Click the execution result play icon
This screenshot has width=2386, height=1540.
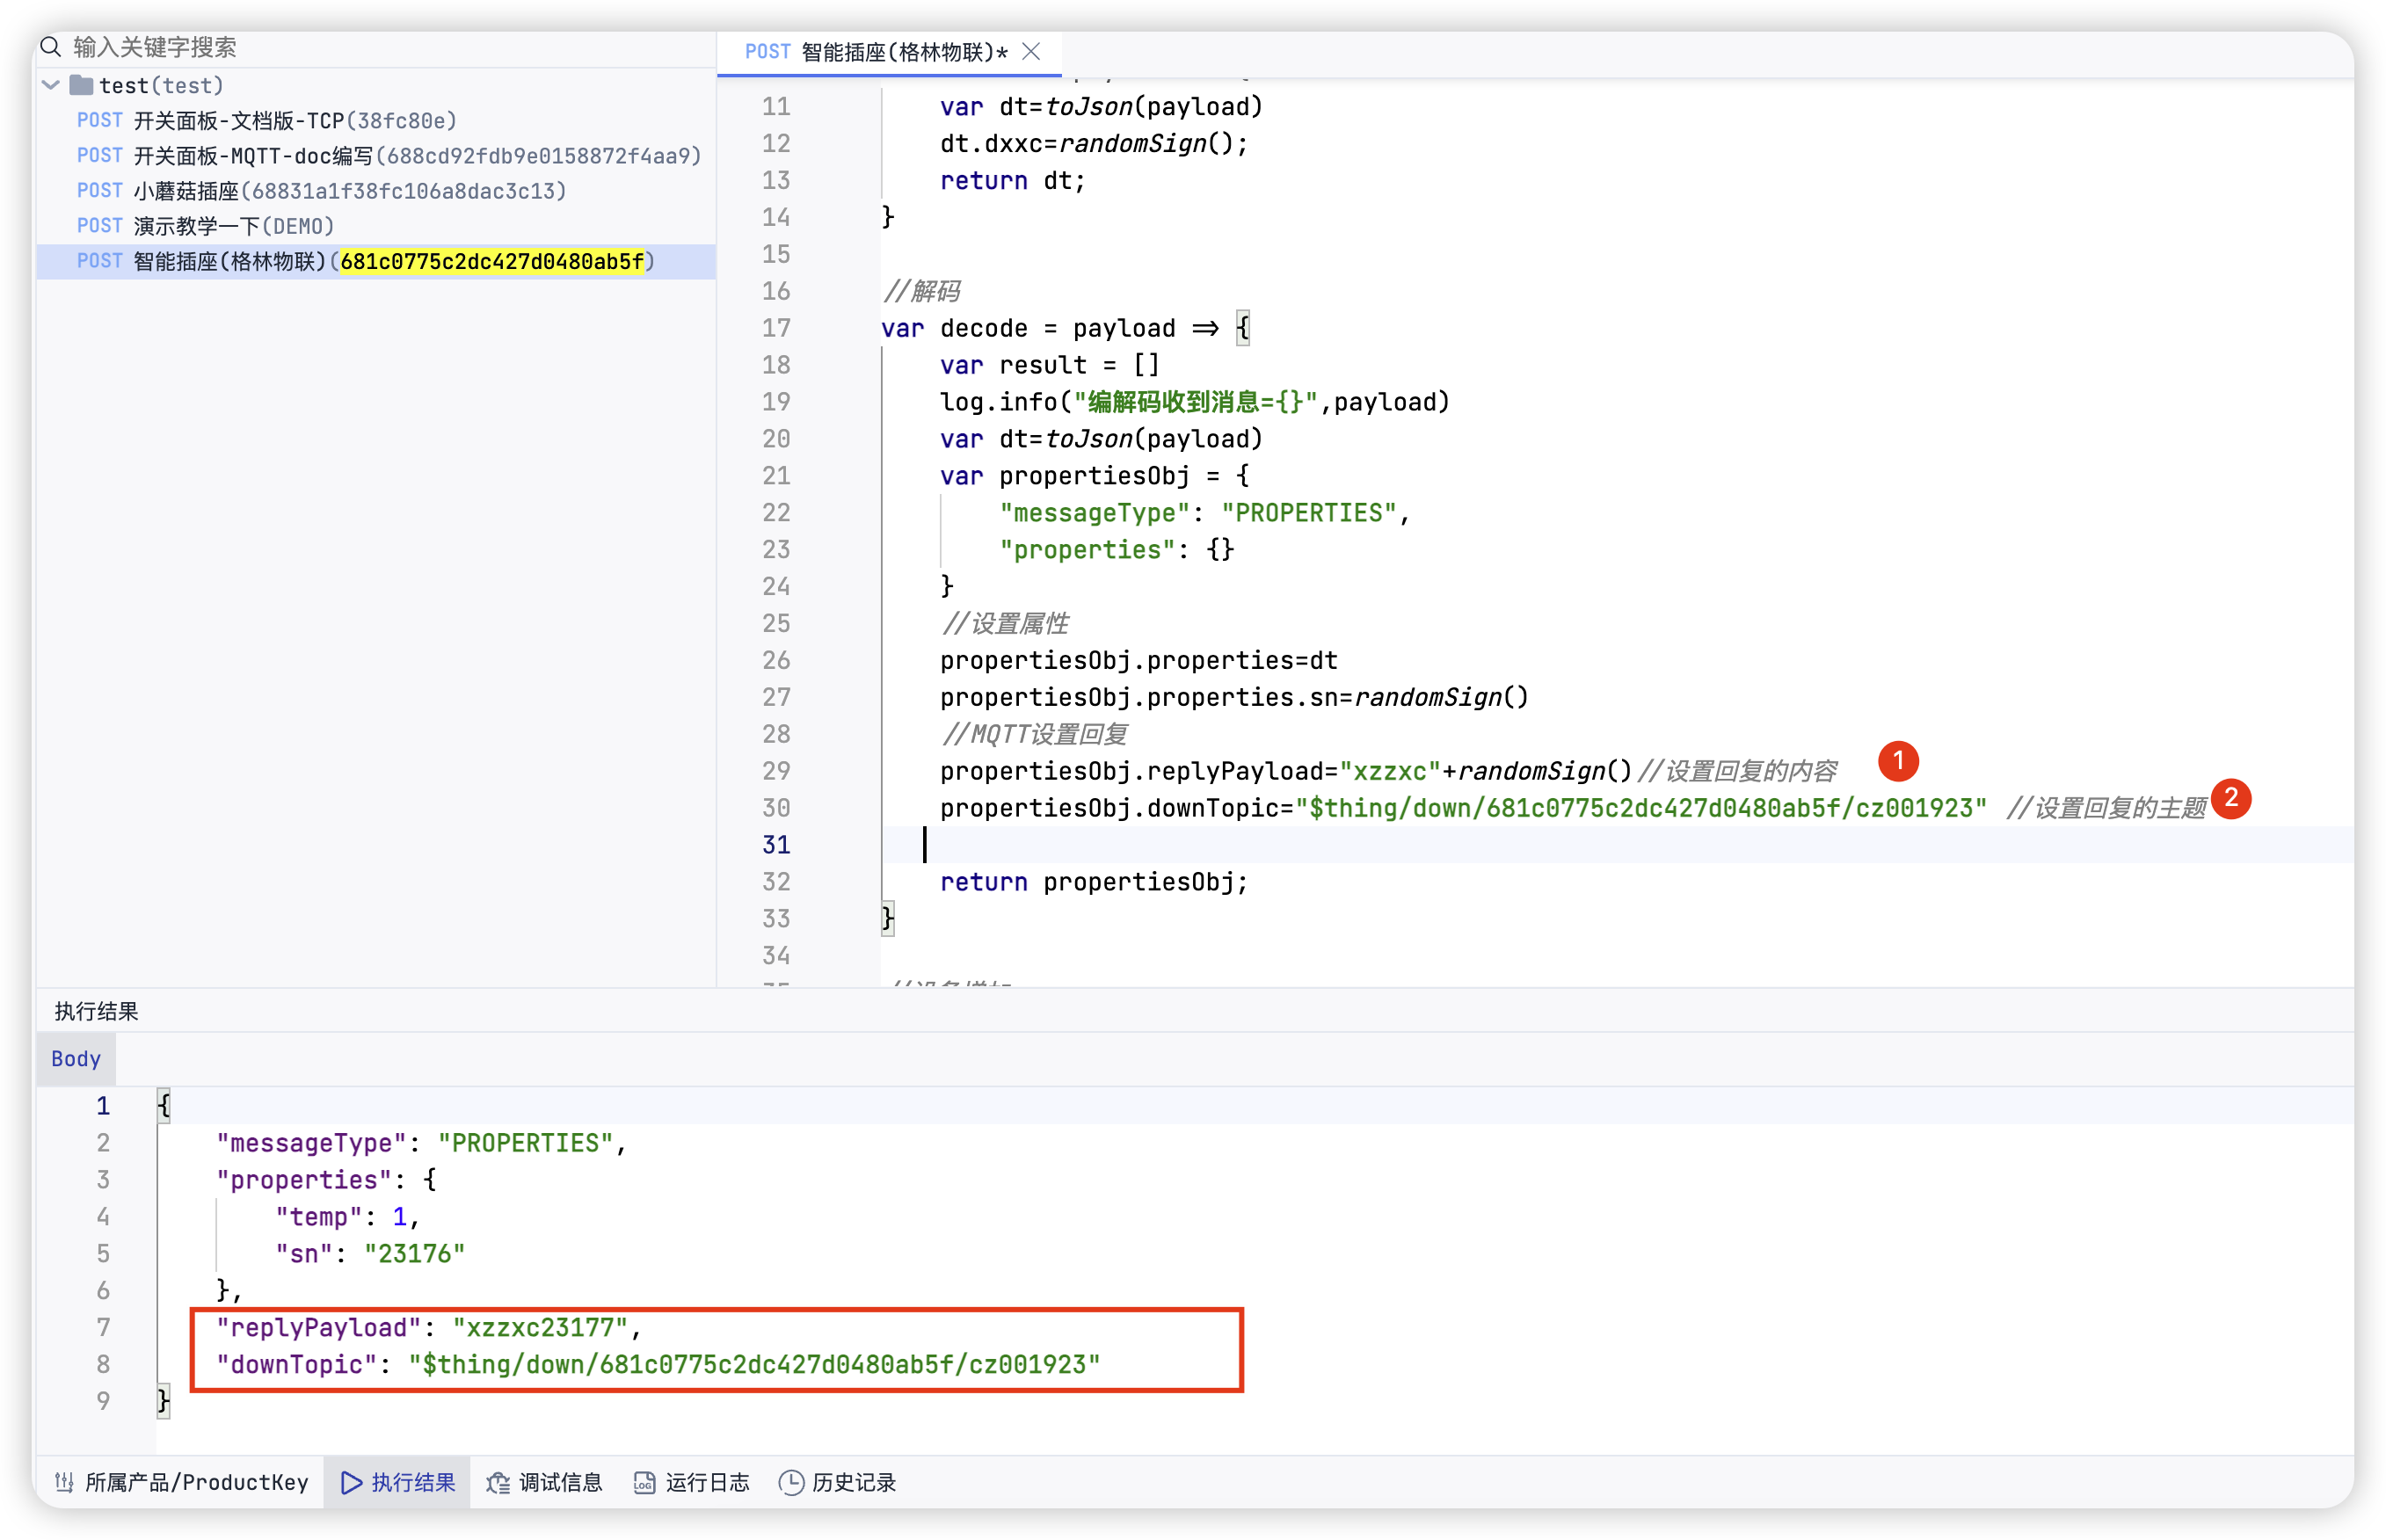[351, 1482]
